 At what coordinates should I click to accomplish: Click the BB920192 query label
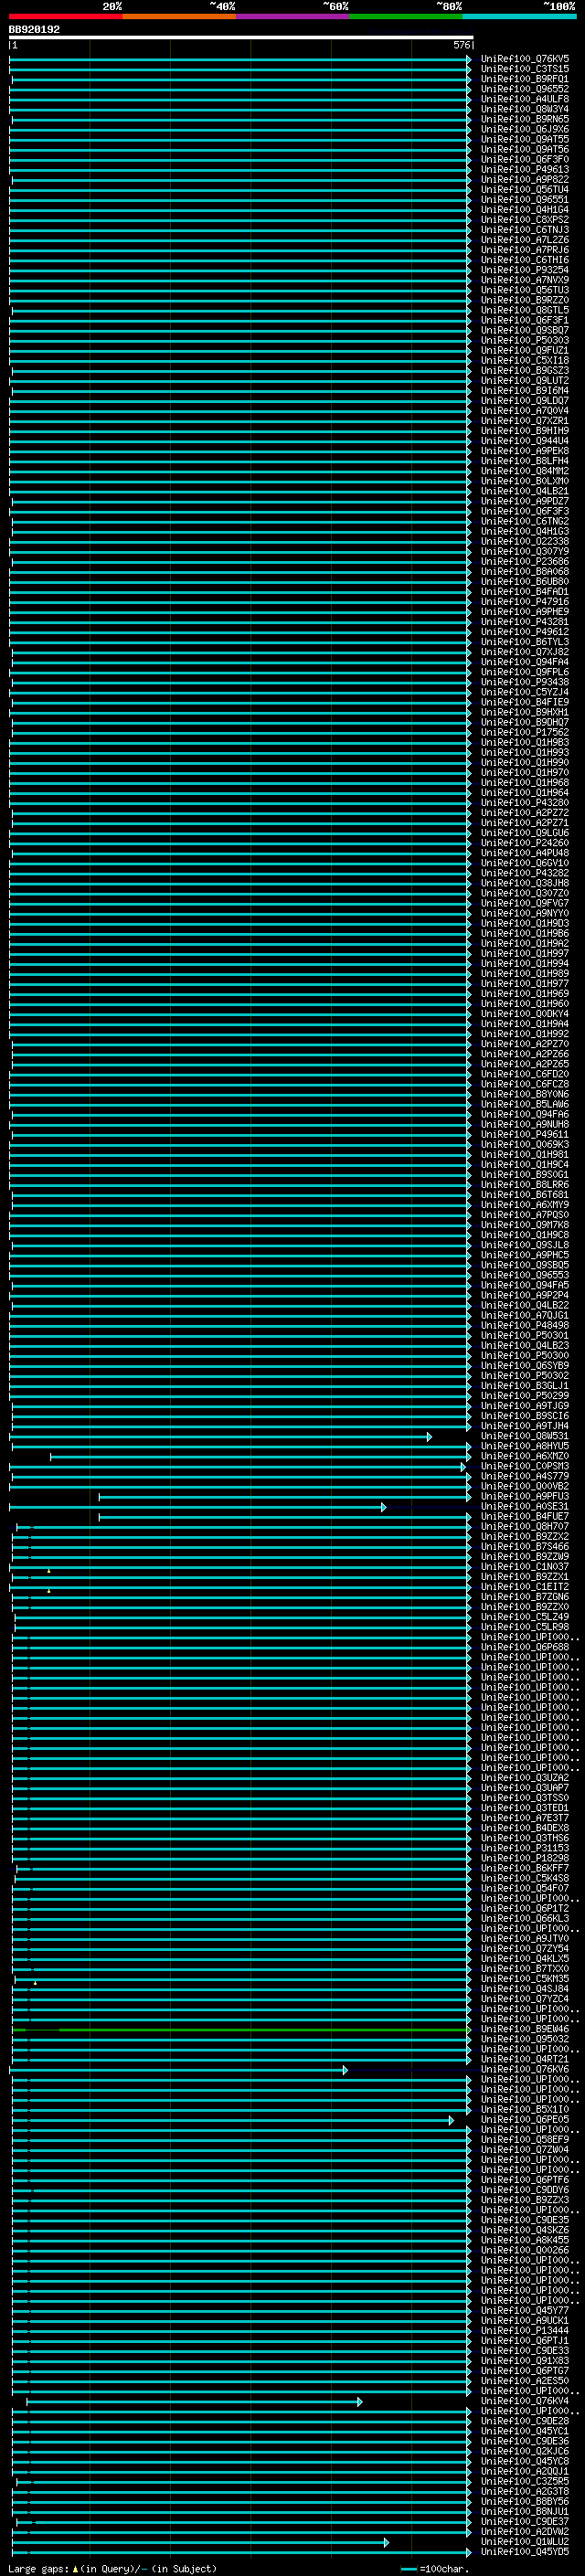click(x=34, y=29)
